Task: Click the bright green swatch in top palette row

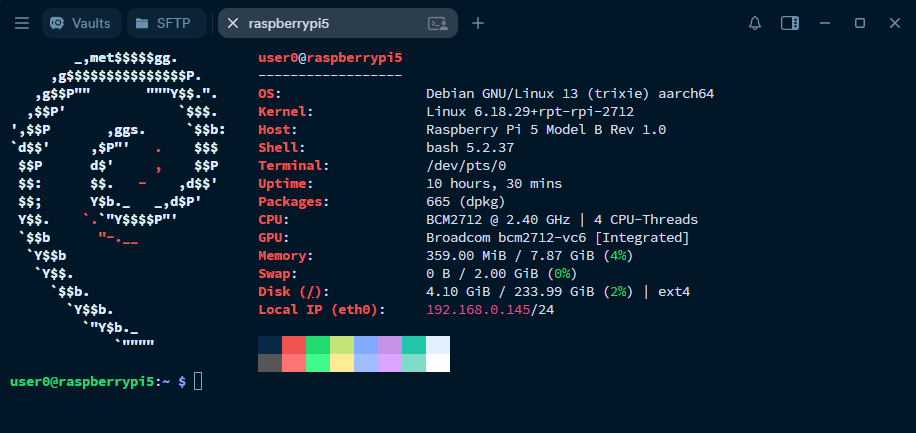Action: [x=318, y=345]
